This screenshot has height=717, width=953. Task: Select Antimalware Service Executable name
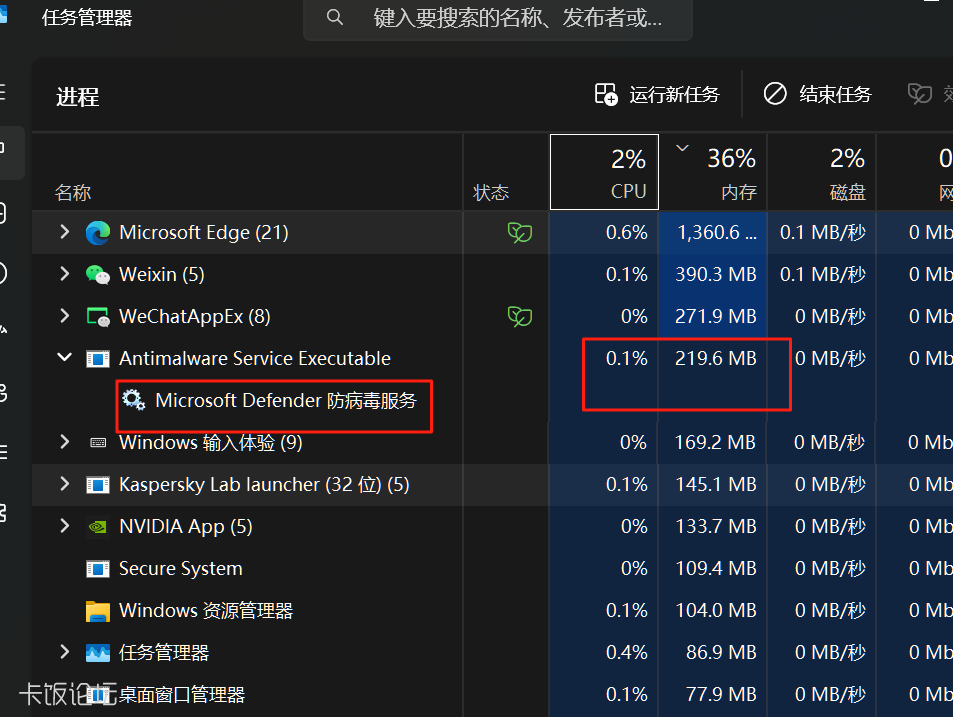click(x=255, y=358)
